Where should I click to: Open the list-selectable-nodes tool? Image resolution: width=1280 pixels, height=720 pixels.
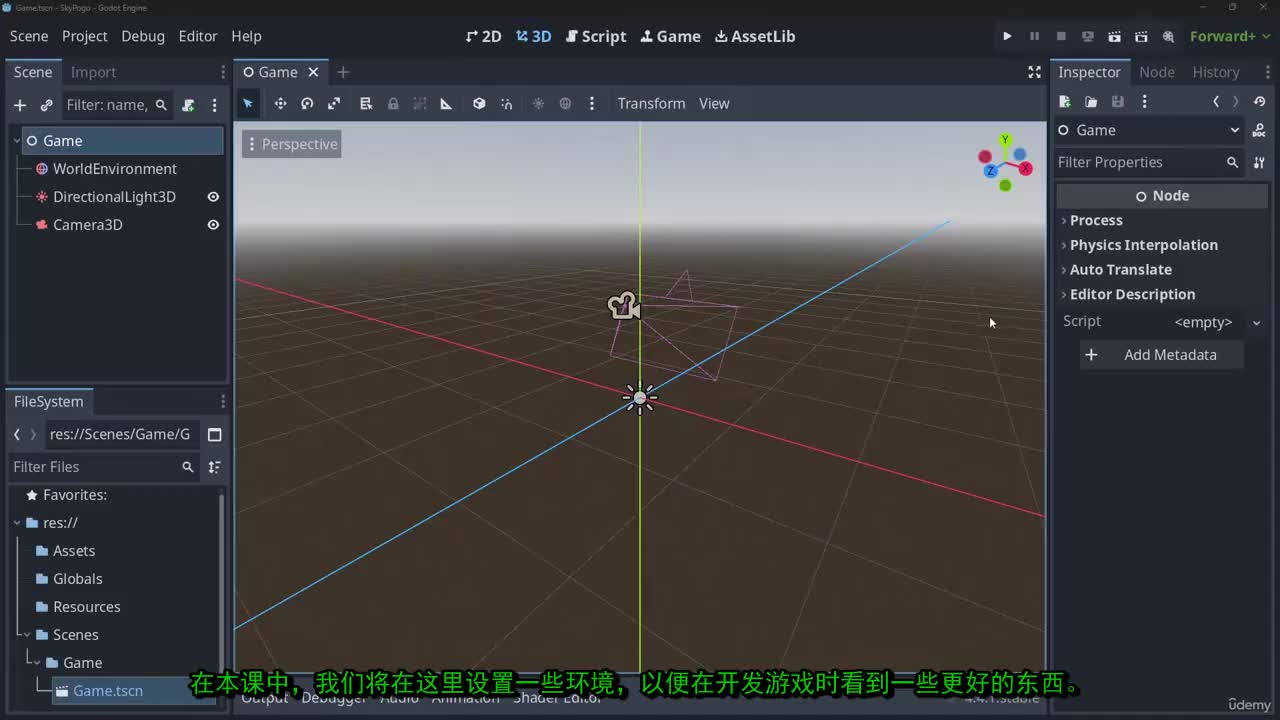[x=366, y=103]
